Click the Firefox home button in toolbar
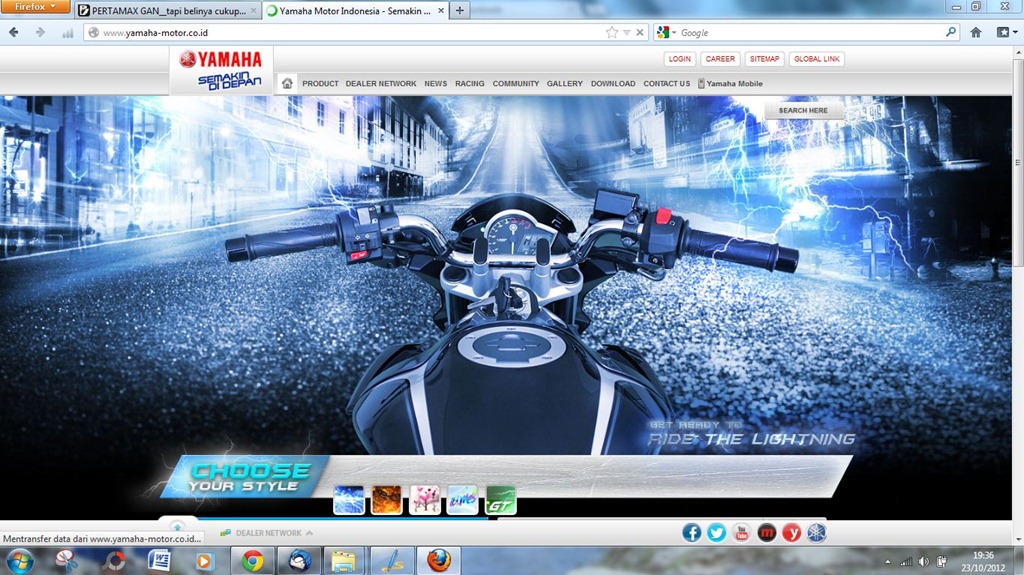The image size is (1024, 575). pos(976,32)
